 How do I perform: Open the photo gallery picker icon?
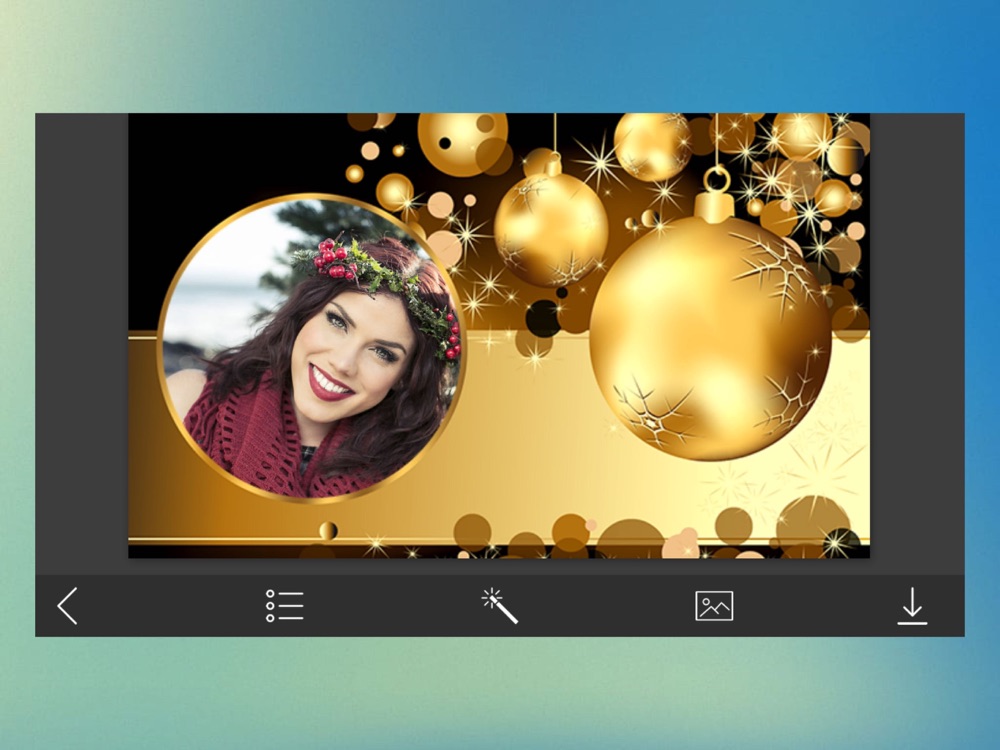(714, 605)
